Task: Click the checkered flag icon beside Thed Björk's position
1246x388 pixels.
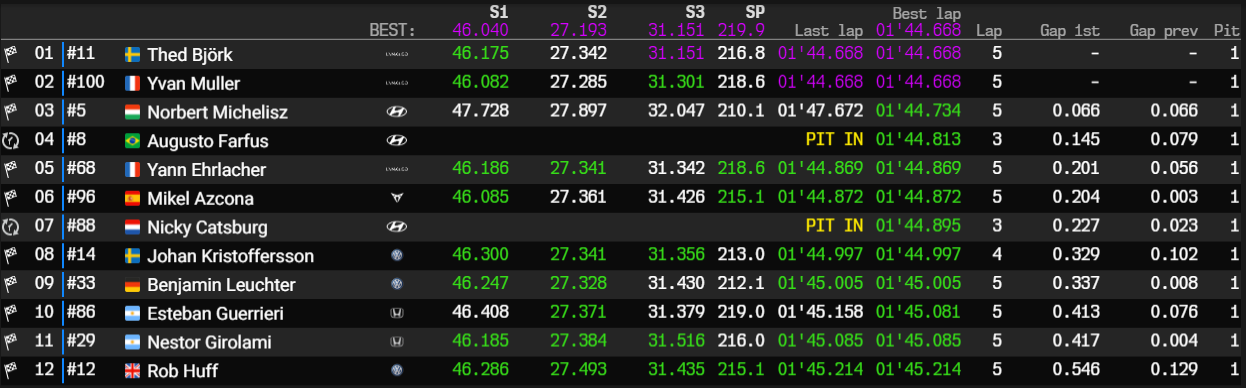Action: (x=12, y=54)
